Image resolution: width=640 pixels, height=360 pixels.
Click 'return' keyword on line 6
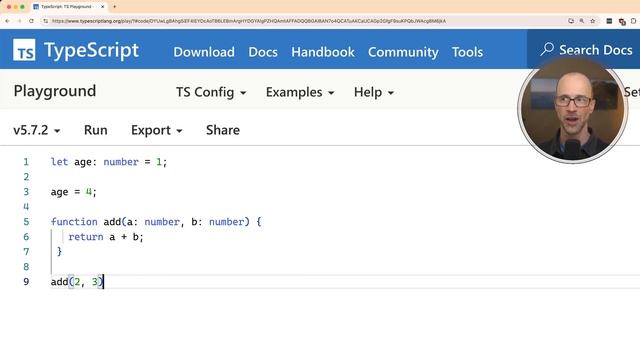[86, 237]
